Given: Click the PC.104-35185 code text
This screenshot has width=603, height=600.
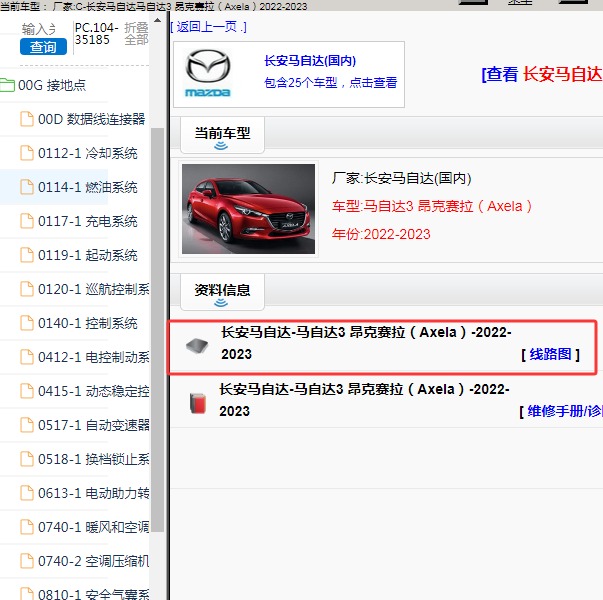Looking at the screenshot, I should (x=97, y=33).
